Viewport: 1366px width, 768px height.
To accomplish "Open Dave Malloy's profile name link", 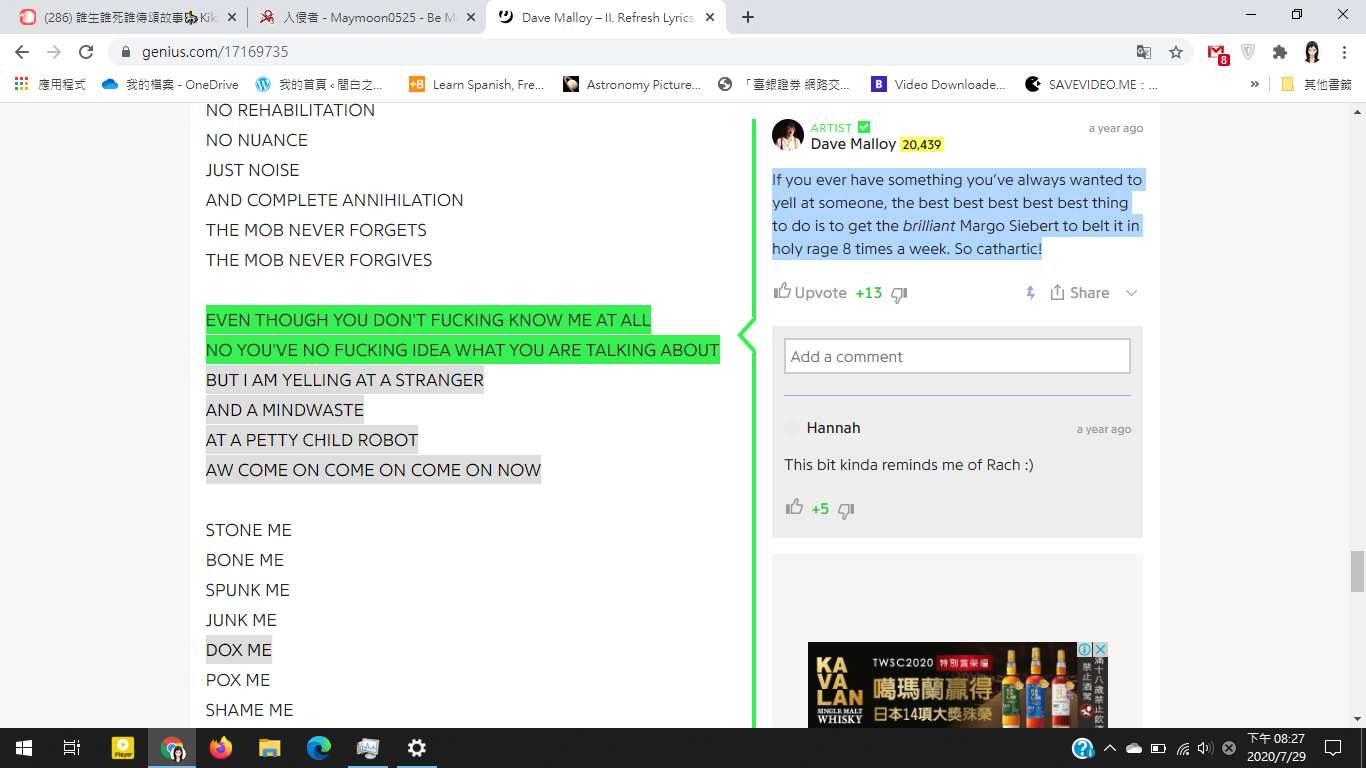I will pos(853,144).
